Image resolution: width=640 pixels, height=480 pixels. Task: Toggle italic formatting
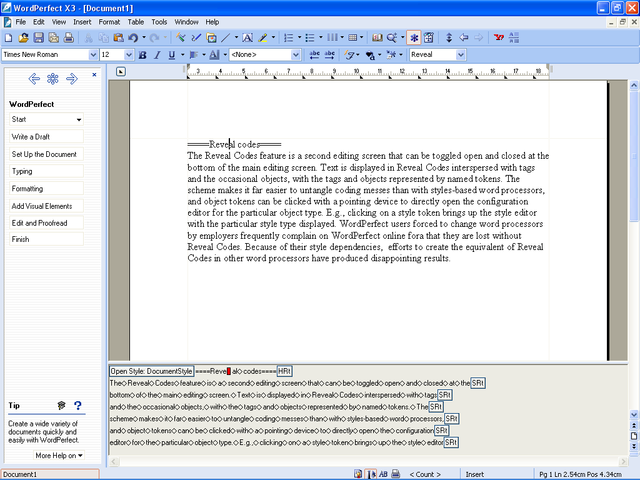(157, 55)
